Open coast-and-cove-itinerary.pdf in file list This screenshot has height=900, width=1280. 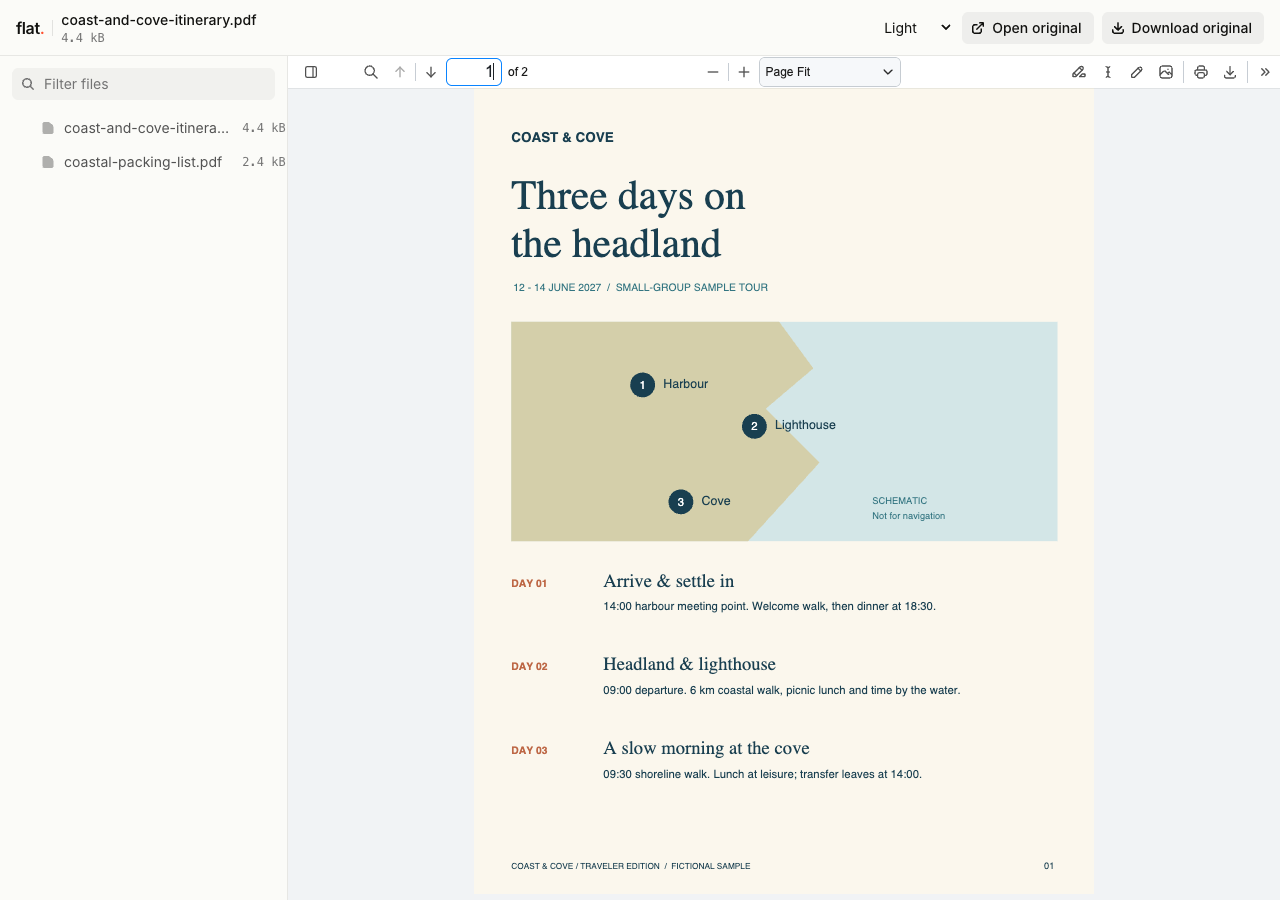coord(146,128)
